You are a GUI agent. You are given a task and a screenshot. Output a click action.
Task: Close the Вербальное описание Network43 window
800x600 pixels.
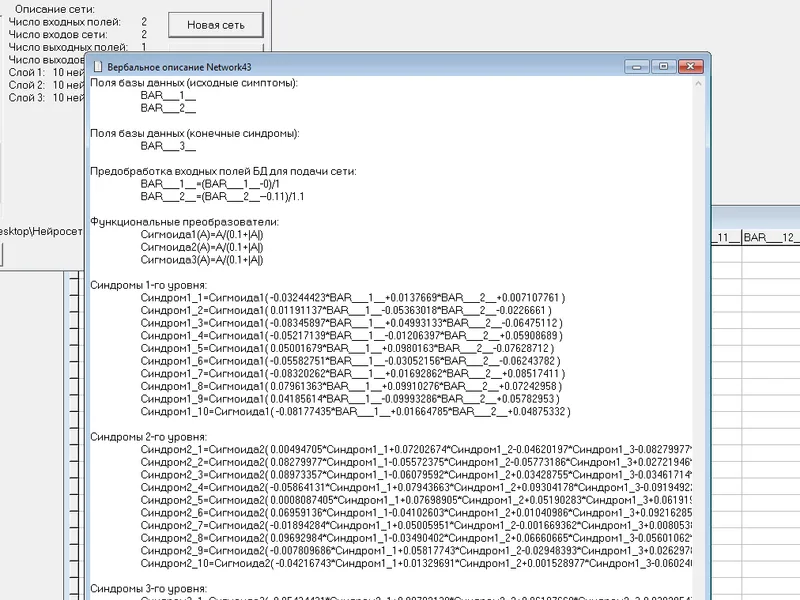[690, 66]
